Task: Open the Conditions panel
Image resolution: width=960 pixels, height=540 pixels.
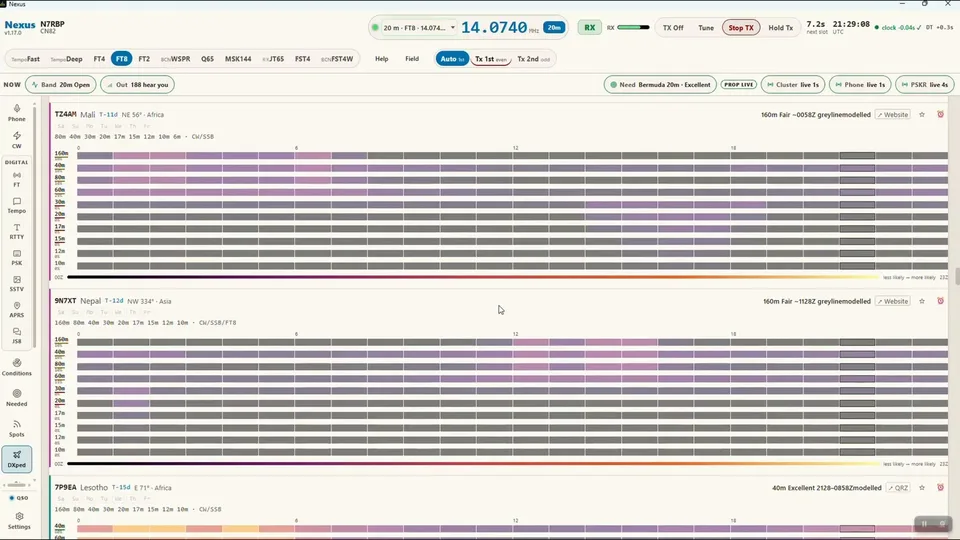Action: [x=17, y=367]
